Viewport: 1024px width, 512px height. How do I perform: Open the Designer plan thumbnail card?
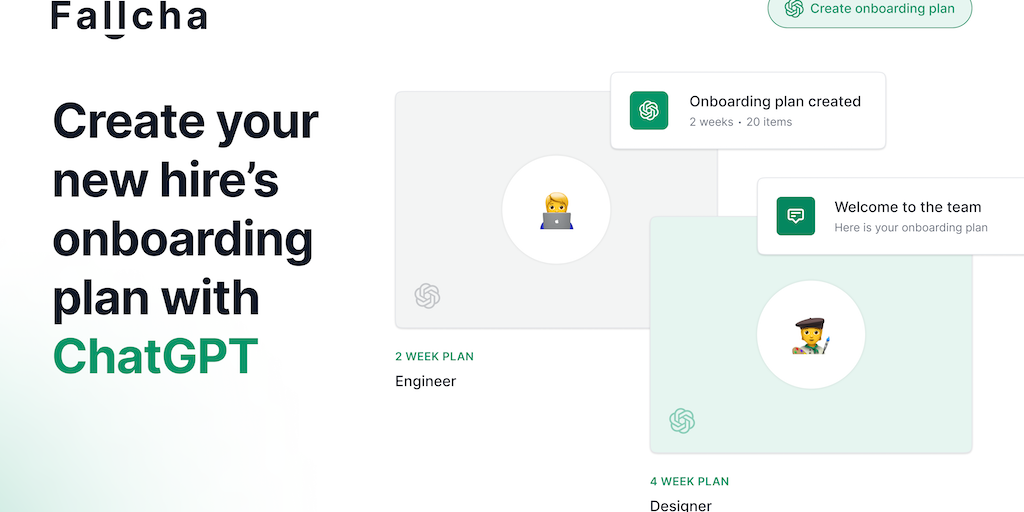(811, 335)
